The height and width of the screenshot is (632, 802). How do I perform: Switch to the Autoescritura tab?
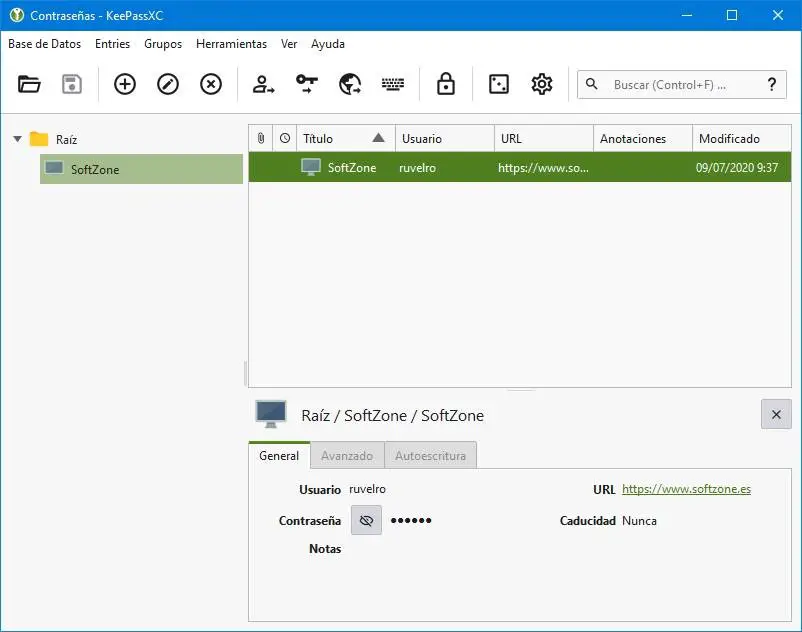(x=430, y=456)
